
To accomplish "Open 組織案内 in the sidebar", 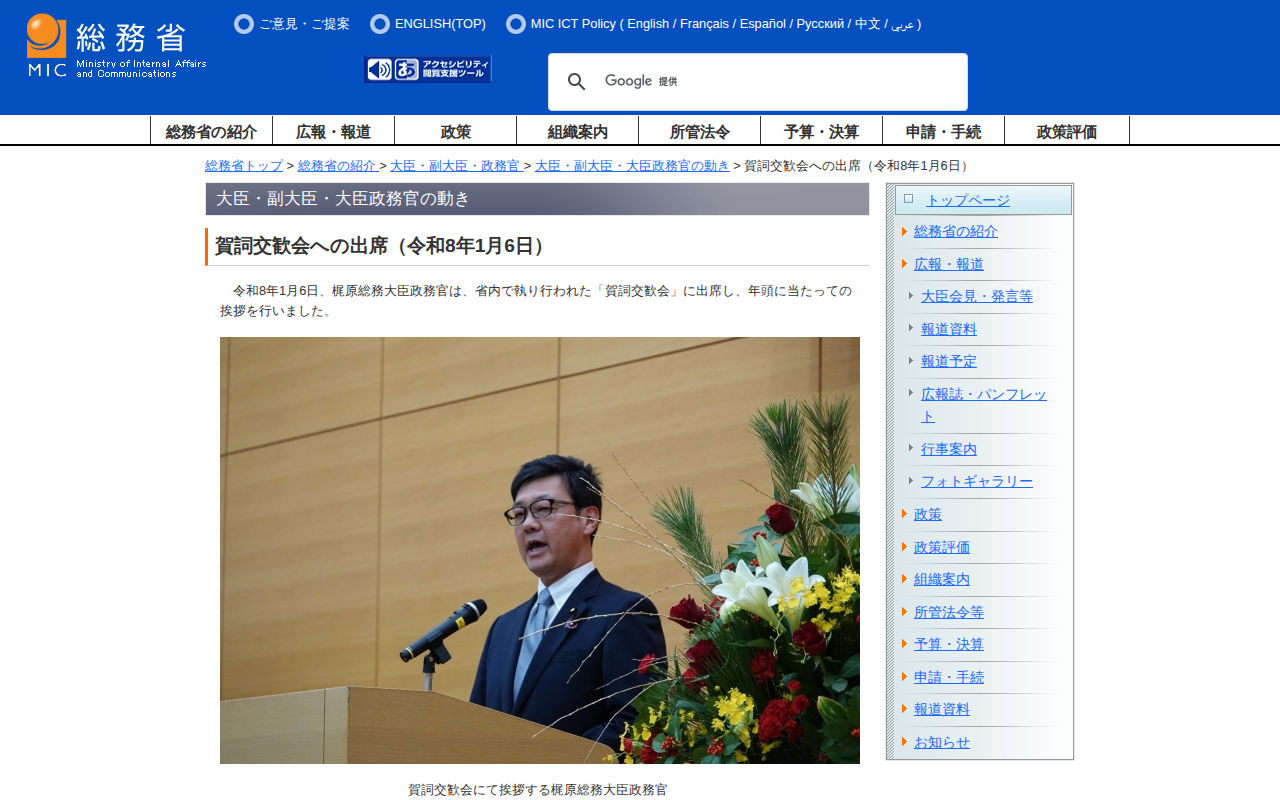I will (x=941, y=579).
